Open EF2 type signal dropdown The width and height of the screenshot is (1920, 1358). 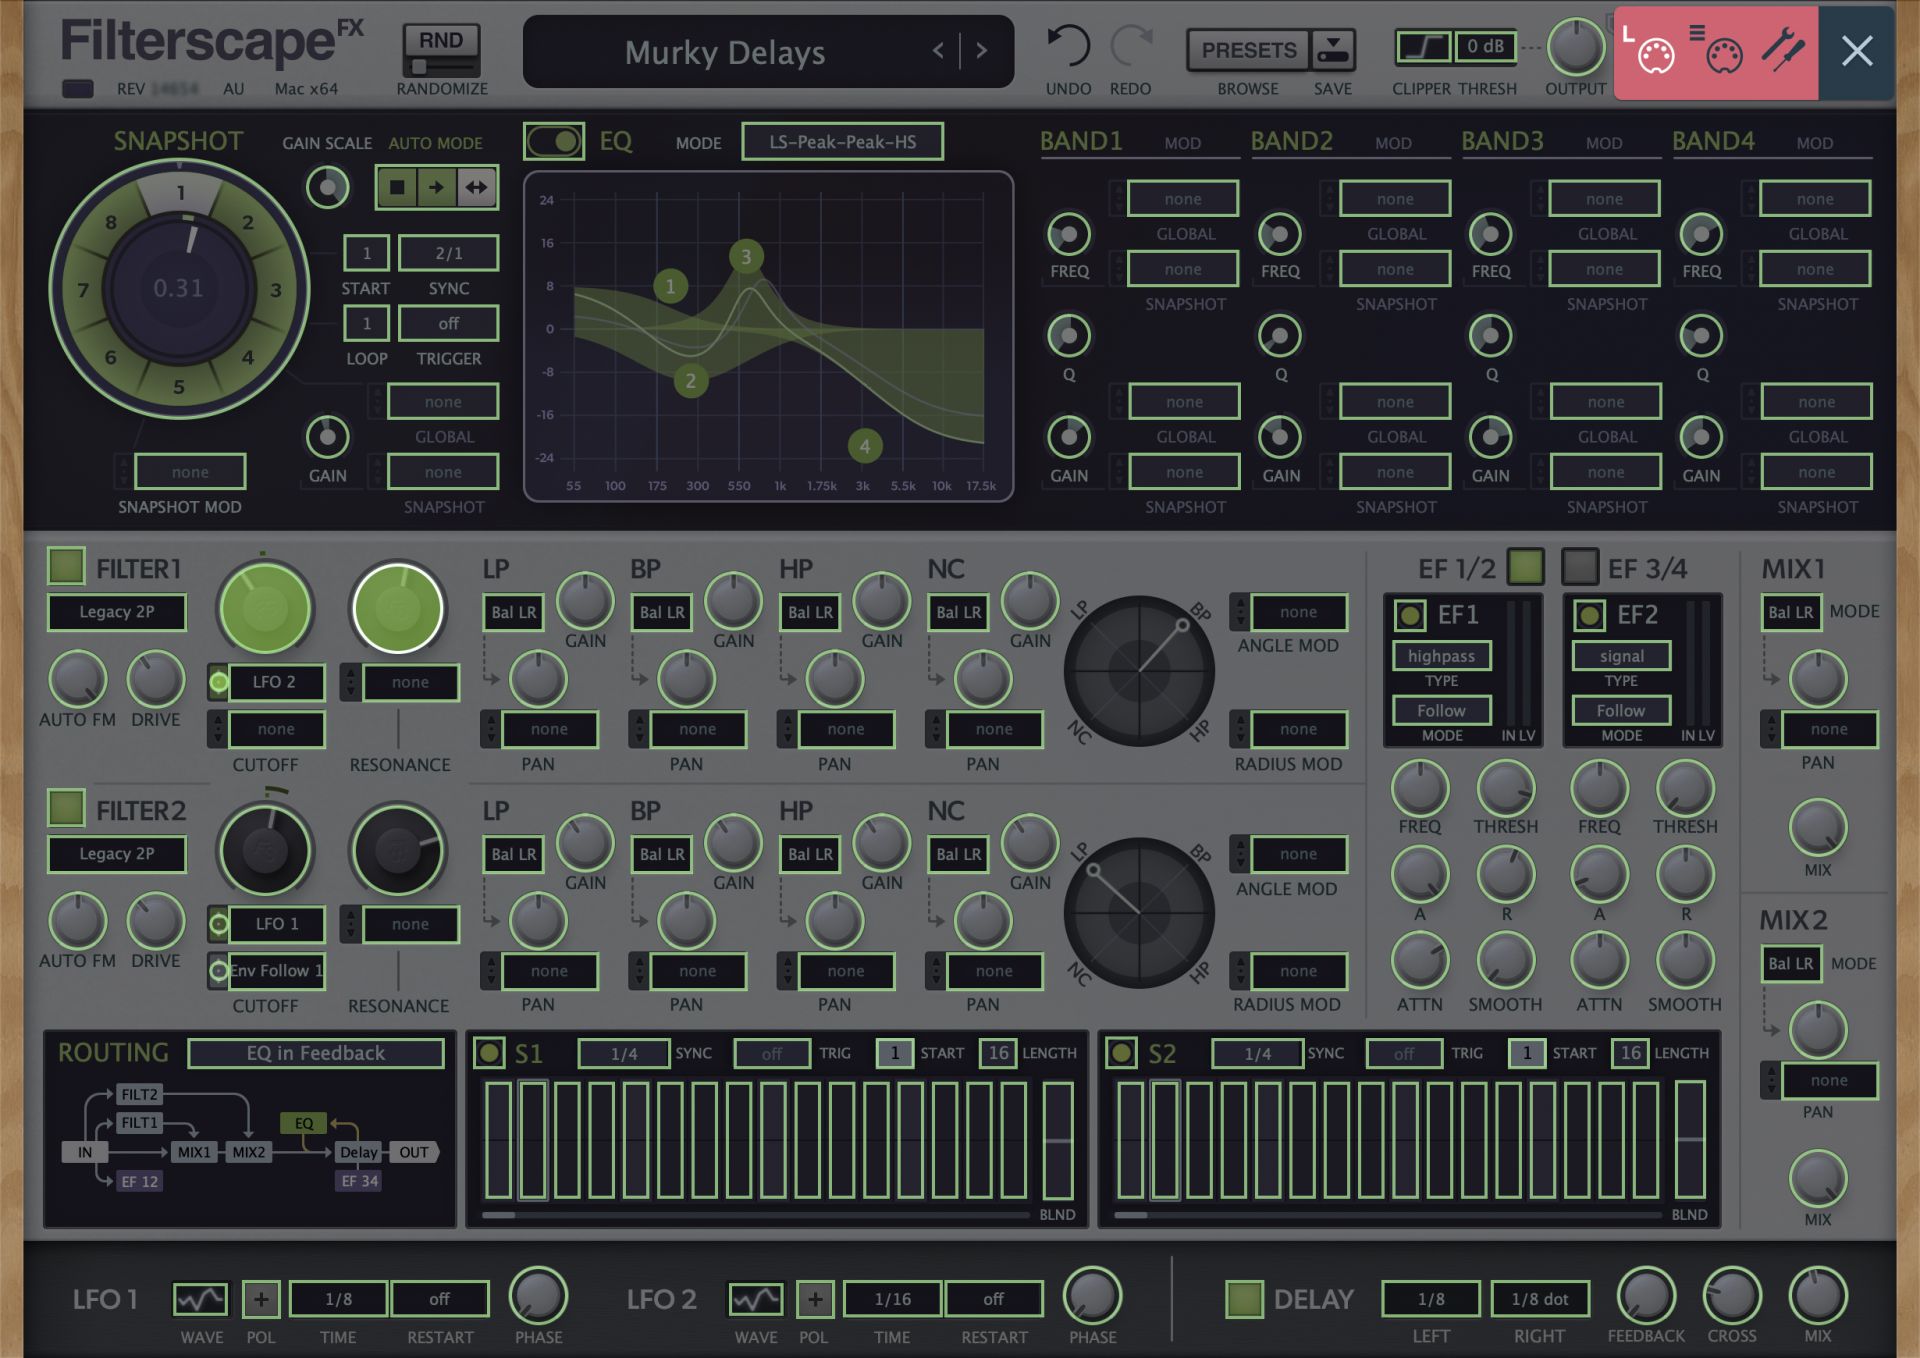point(1621,656)
